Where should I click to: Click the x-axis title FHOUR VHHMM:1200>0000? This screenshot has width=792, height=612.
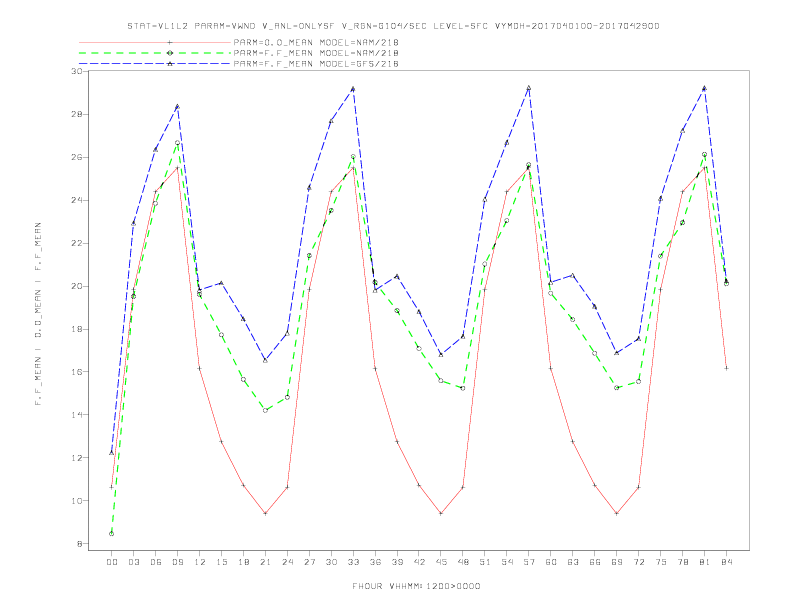416,586
